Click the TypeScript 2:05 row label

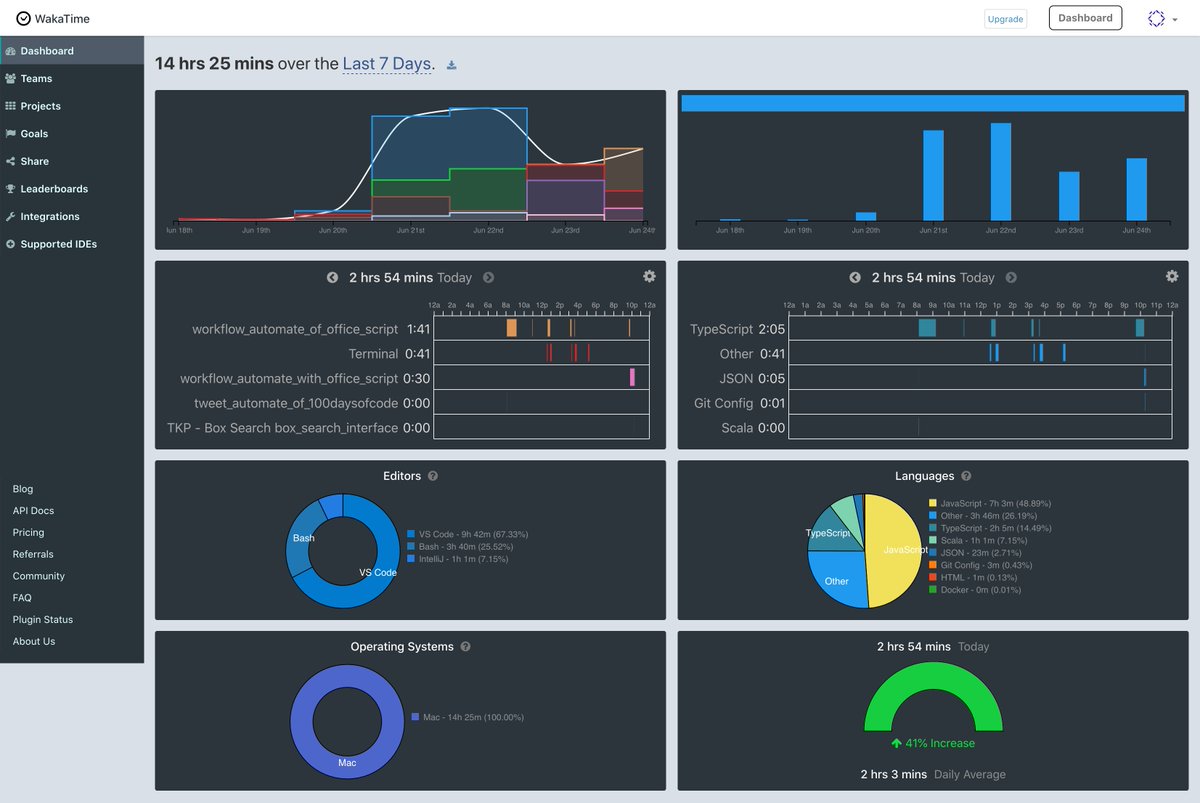tap(737, 328)
